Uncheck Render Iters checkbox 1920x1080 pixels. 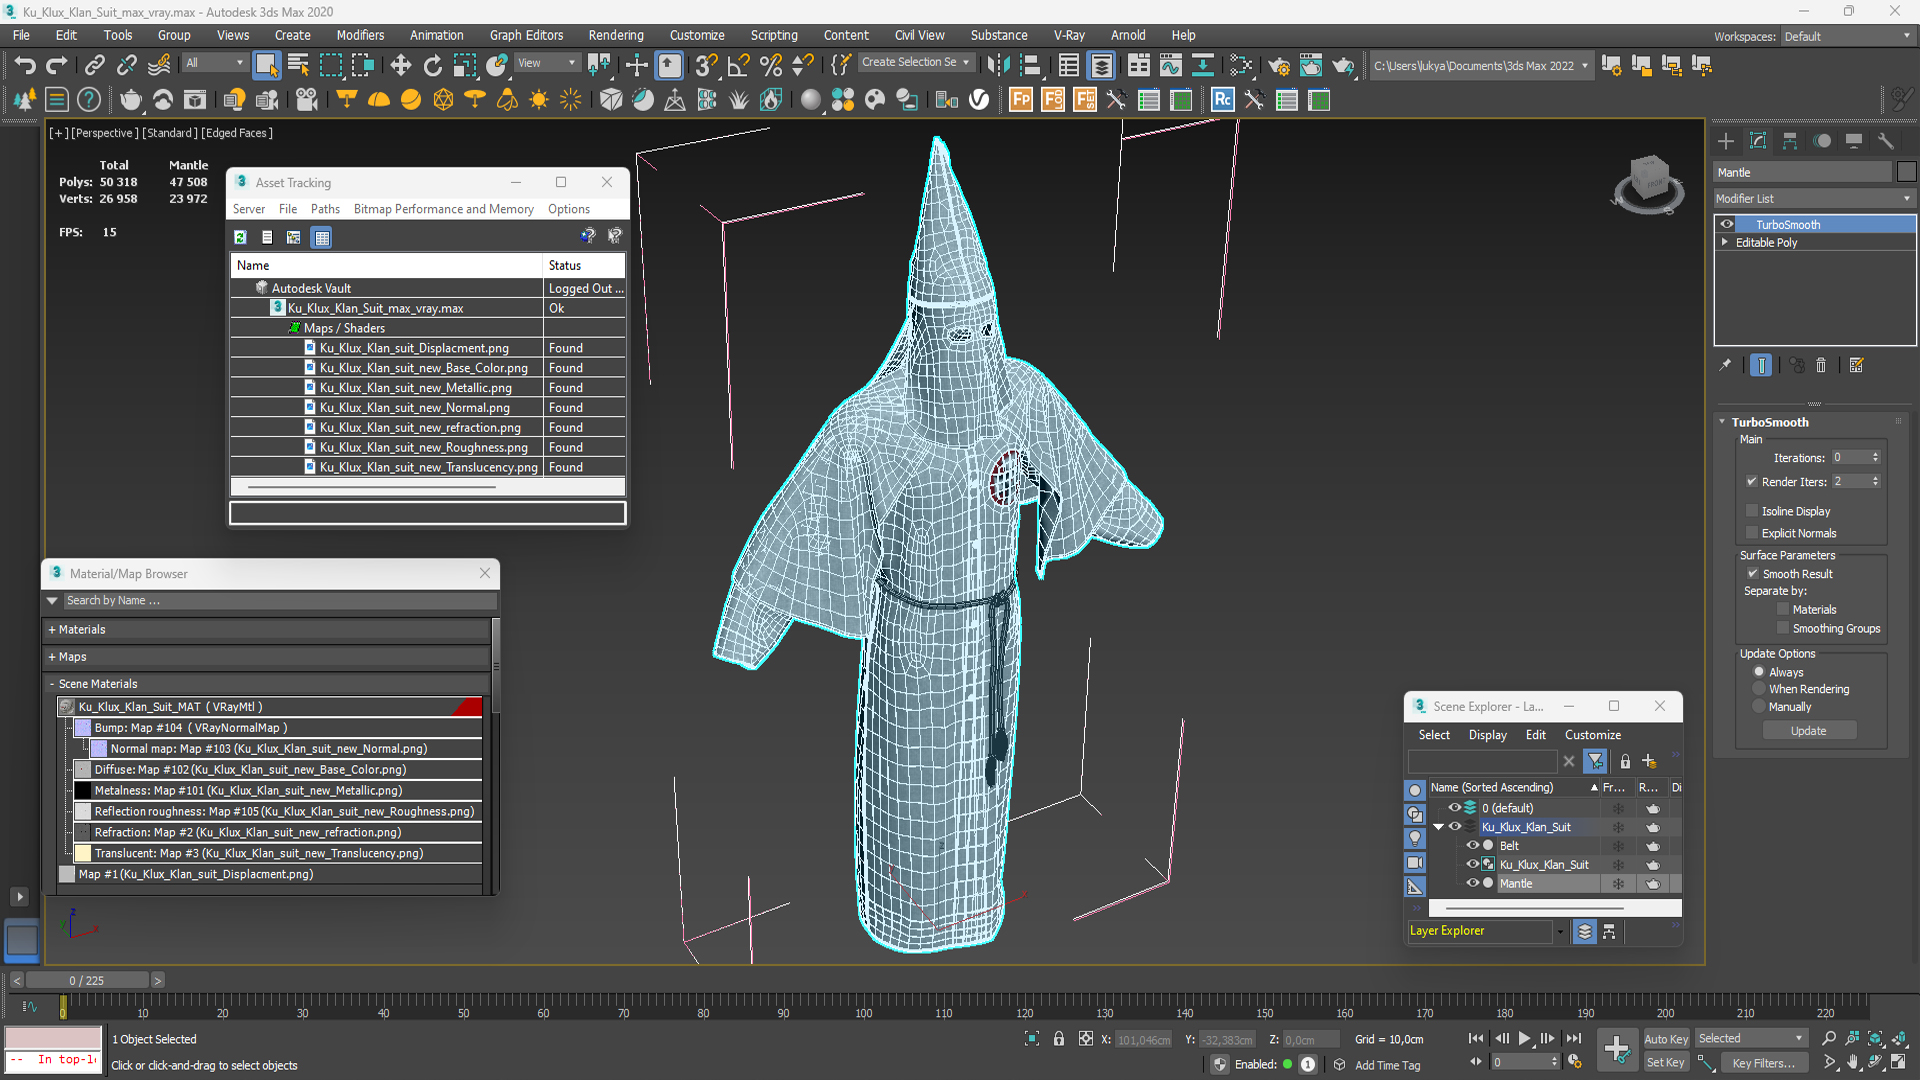coord(1752,482)
